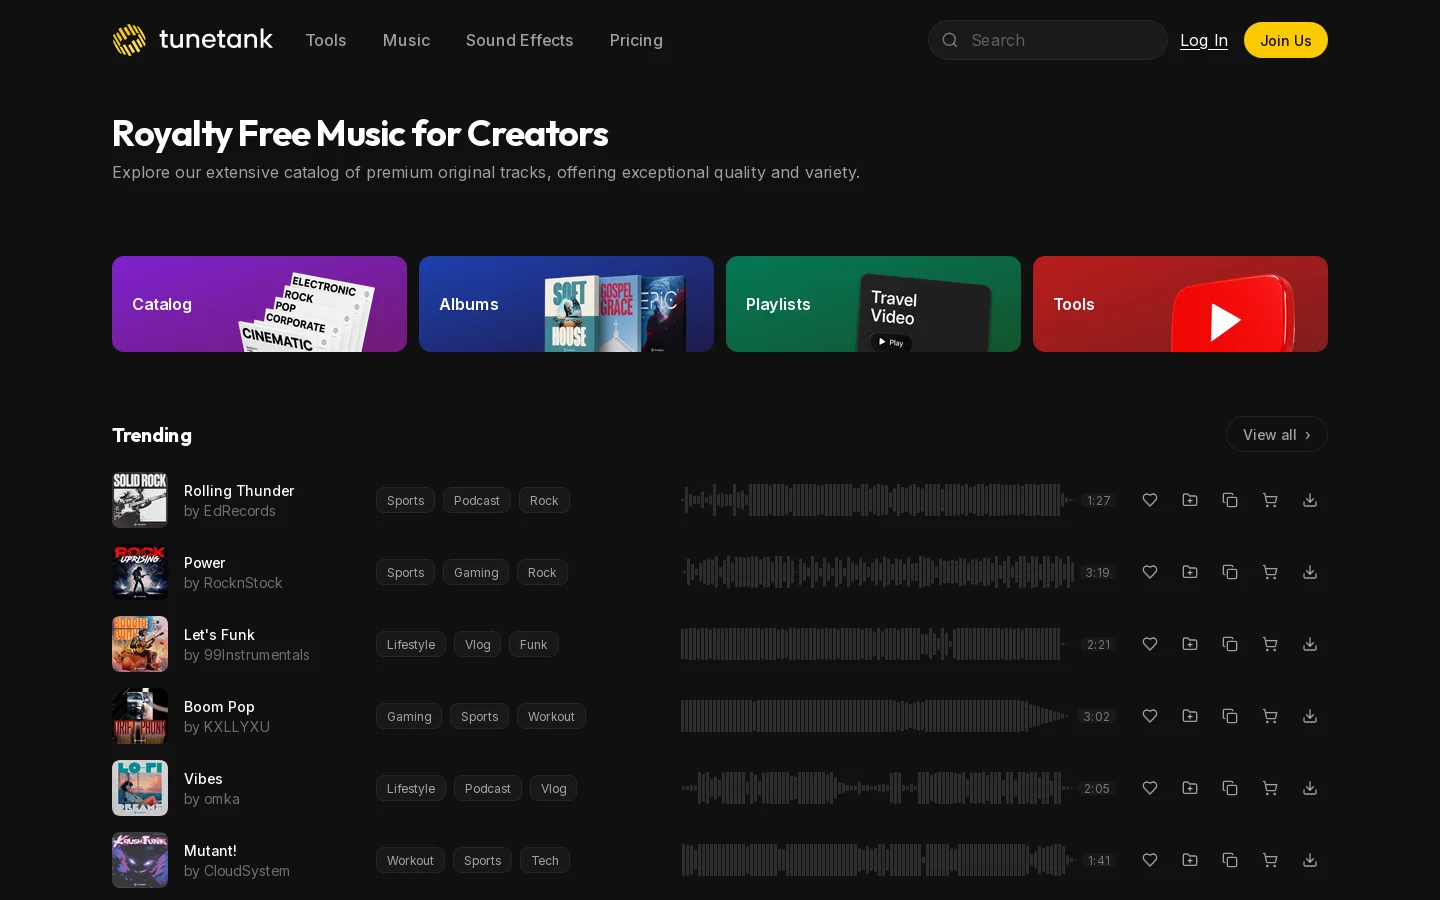
Task: Like the Mutant! track
Action: click(1150, 860)
